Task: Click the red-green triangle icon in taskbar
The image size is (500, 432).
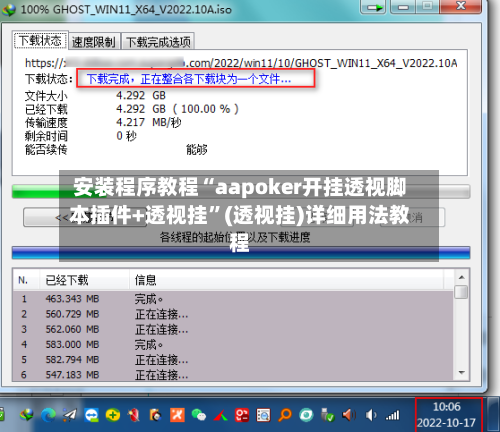Action: click(220, 416)
